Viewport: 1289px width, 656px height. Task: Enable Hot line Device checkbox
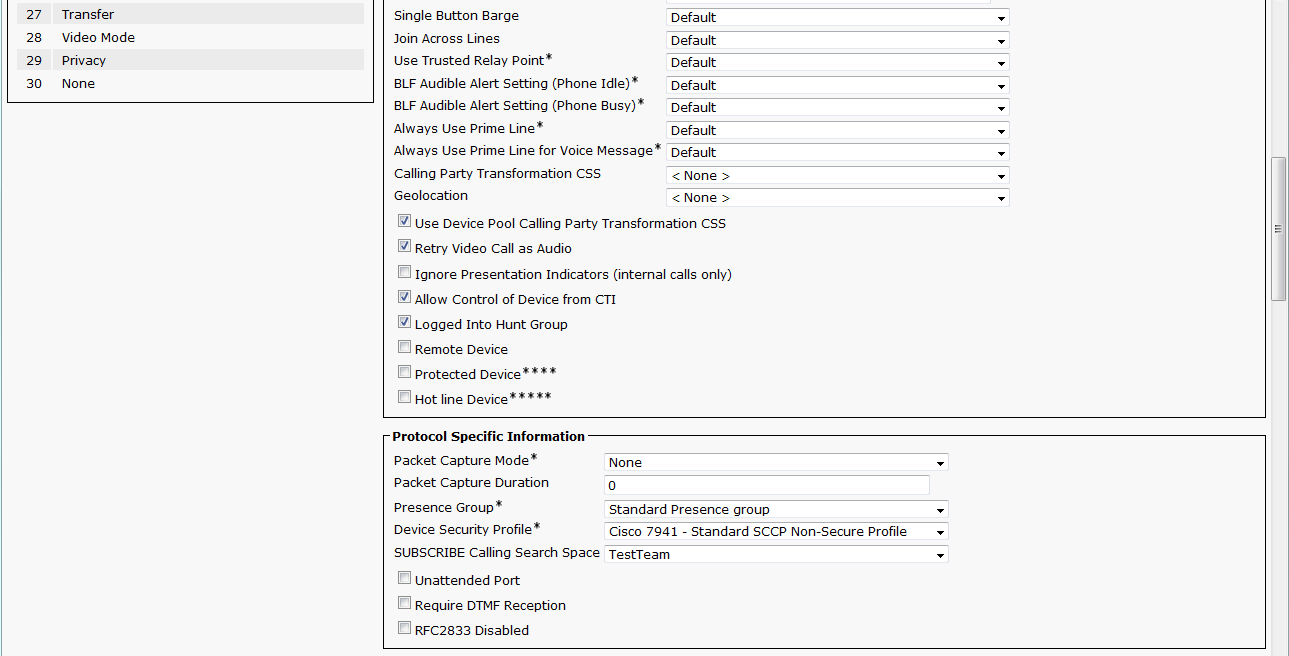(405, 397)
